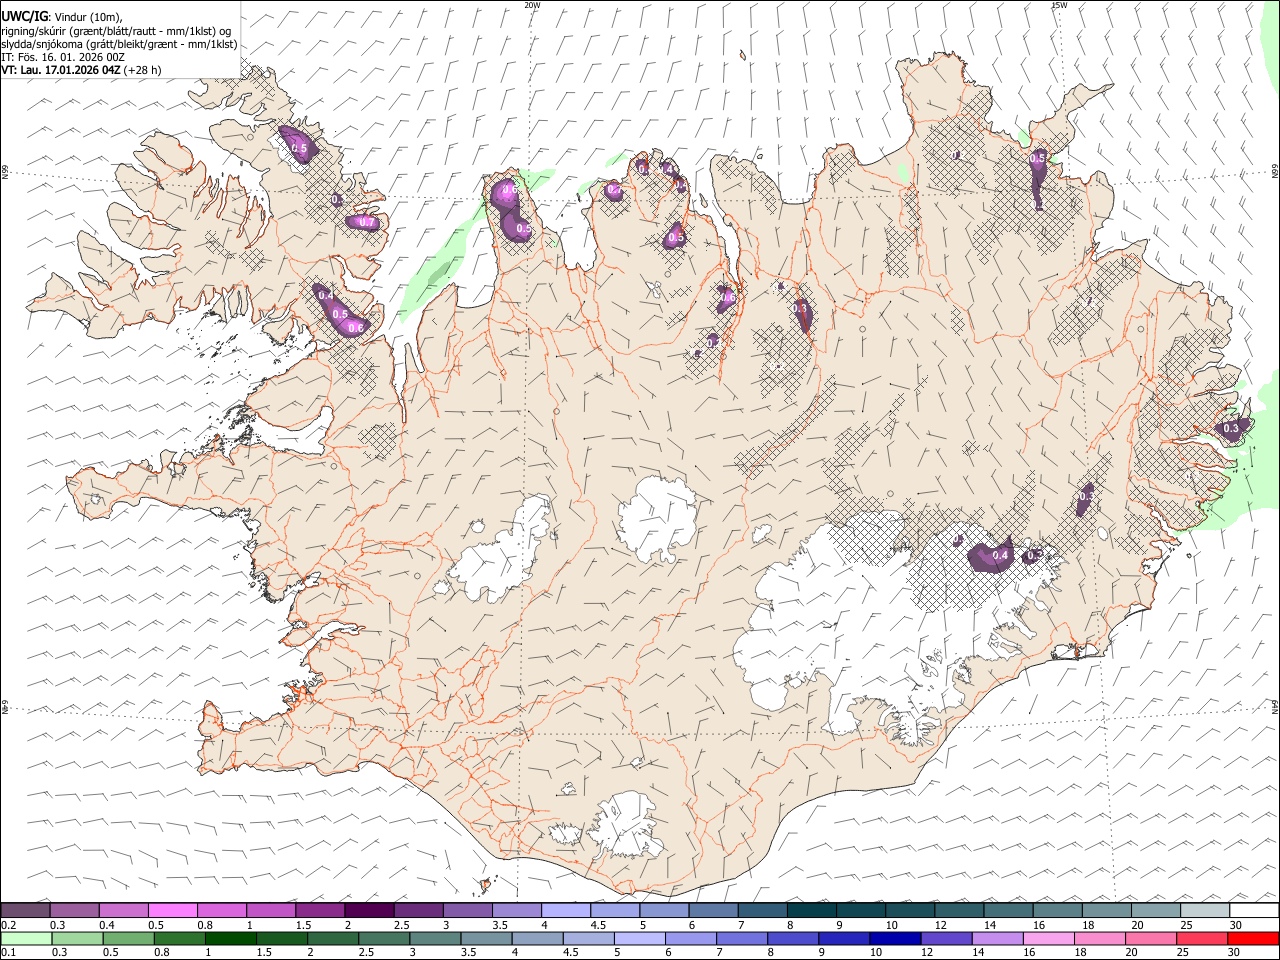Viewport: 1280px width, 960px height.
Task: Click the 'IT: Fös. 16. 01. 2026 00Z' line
Action: 63,57
